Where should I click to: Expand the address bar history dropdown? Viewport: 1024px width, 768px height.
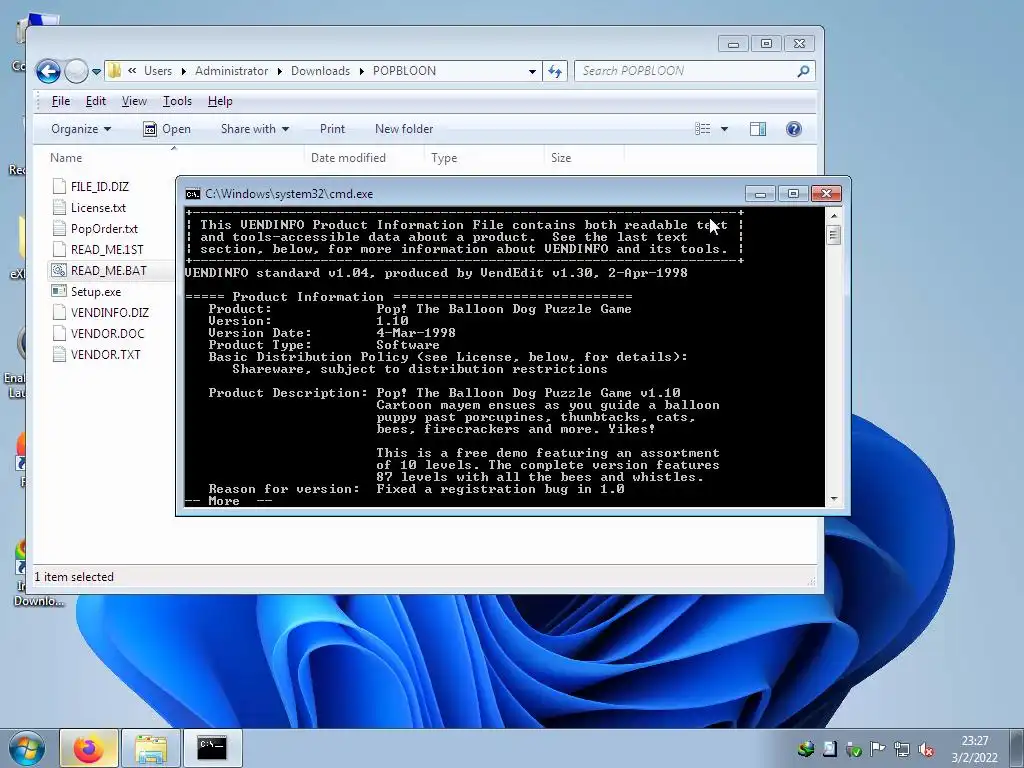click(x=532, y=71)
